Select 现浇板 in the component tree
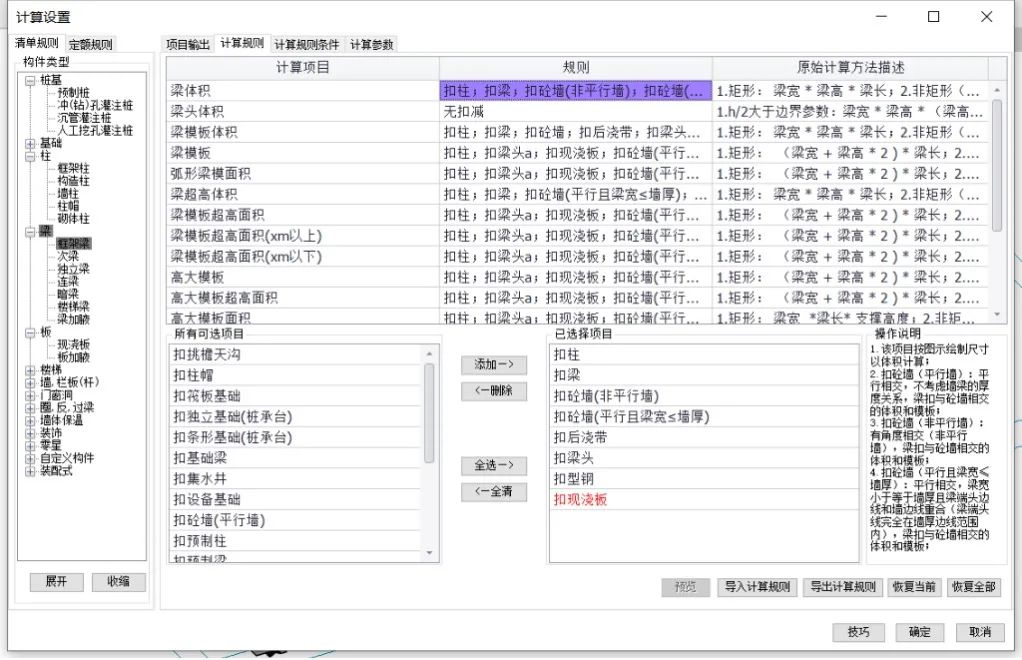 tap(75, 345)
